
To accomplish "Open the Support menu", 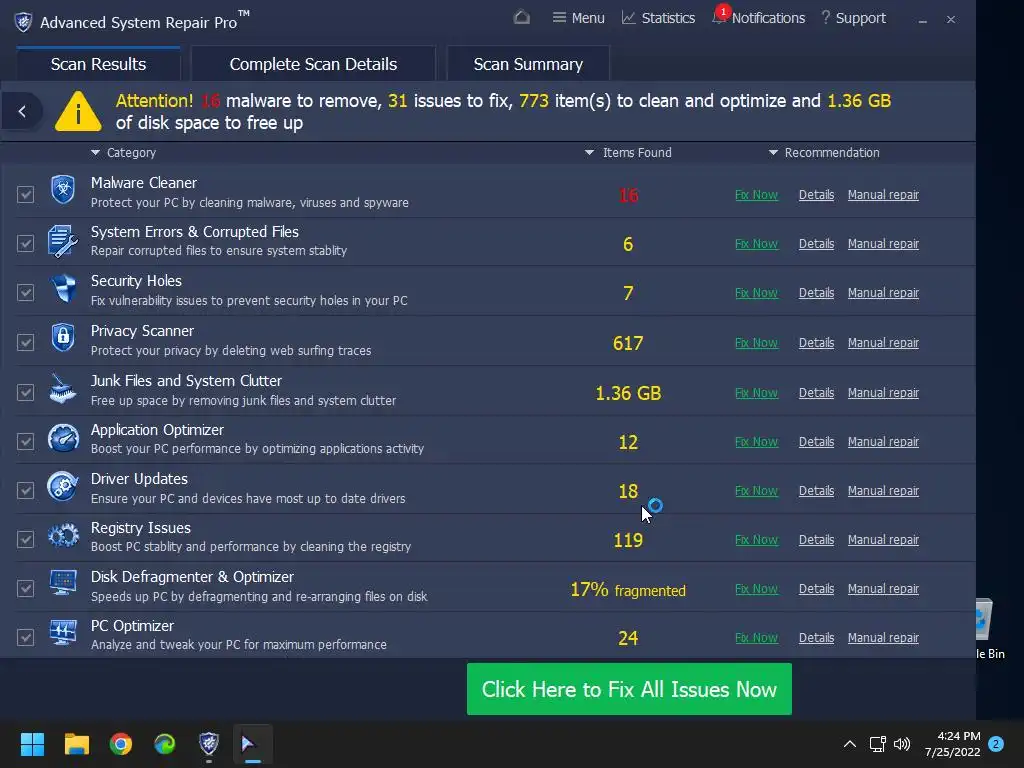I will (853, 18).
